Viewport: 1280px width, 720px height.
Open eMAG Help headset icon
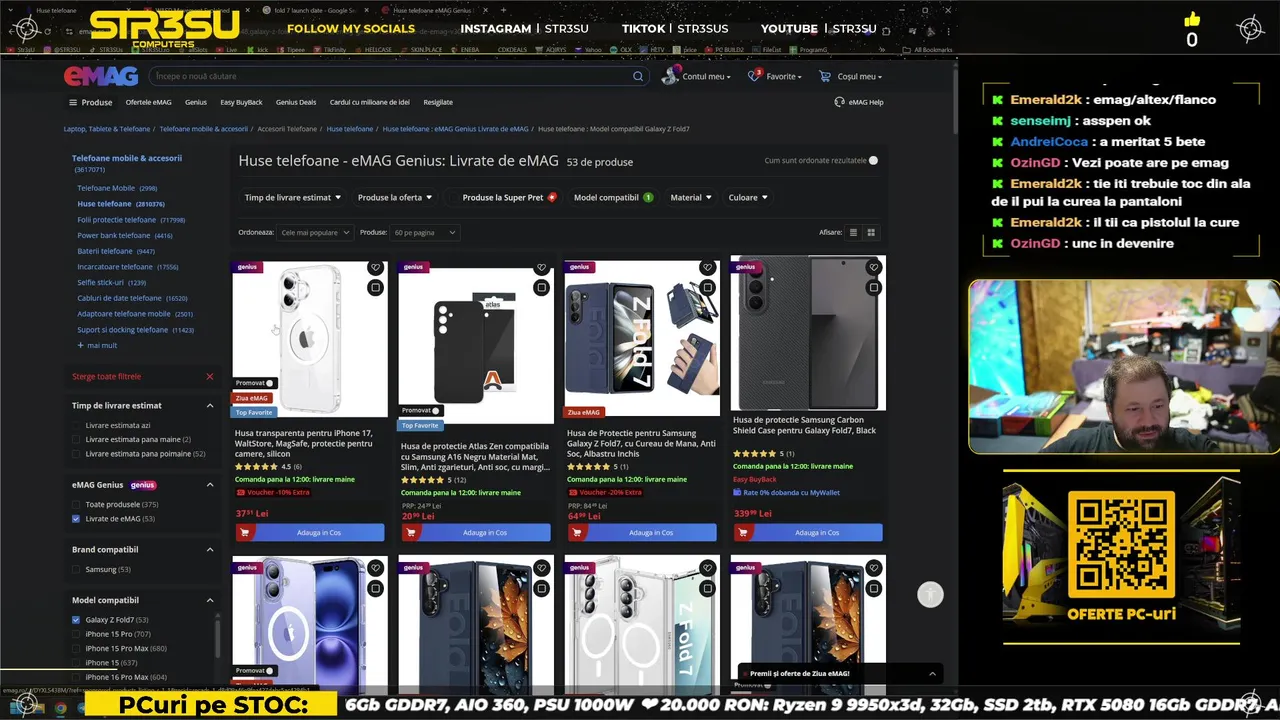pos(839,101)
